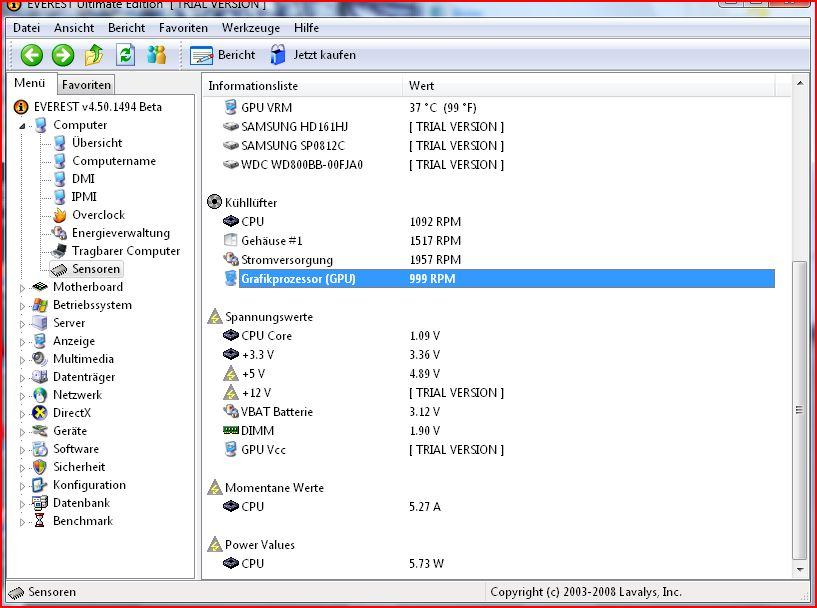Select the Grafikprozessor (GPU) fan row
The image size is (817, 608).
coord(499,279)
